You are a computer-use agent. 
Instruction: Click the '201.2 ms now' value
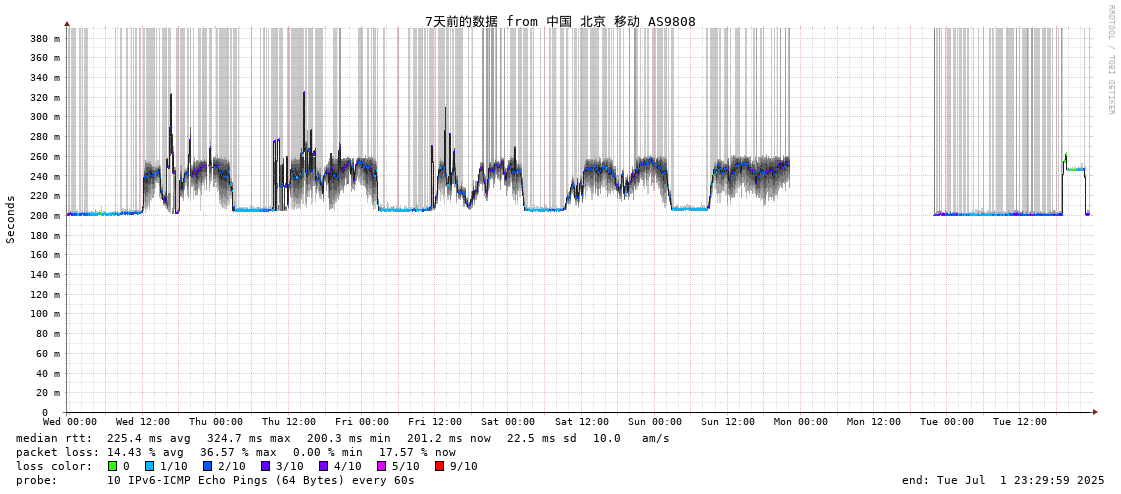pyautogui.click(x=450, y=438)
